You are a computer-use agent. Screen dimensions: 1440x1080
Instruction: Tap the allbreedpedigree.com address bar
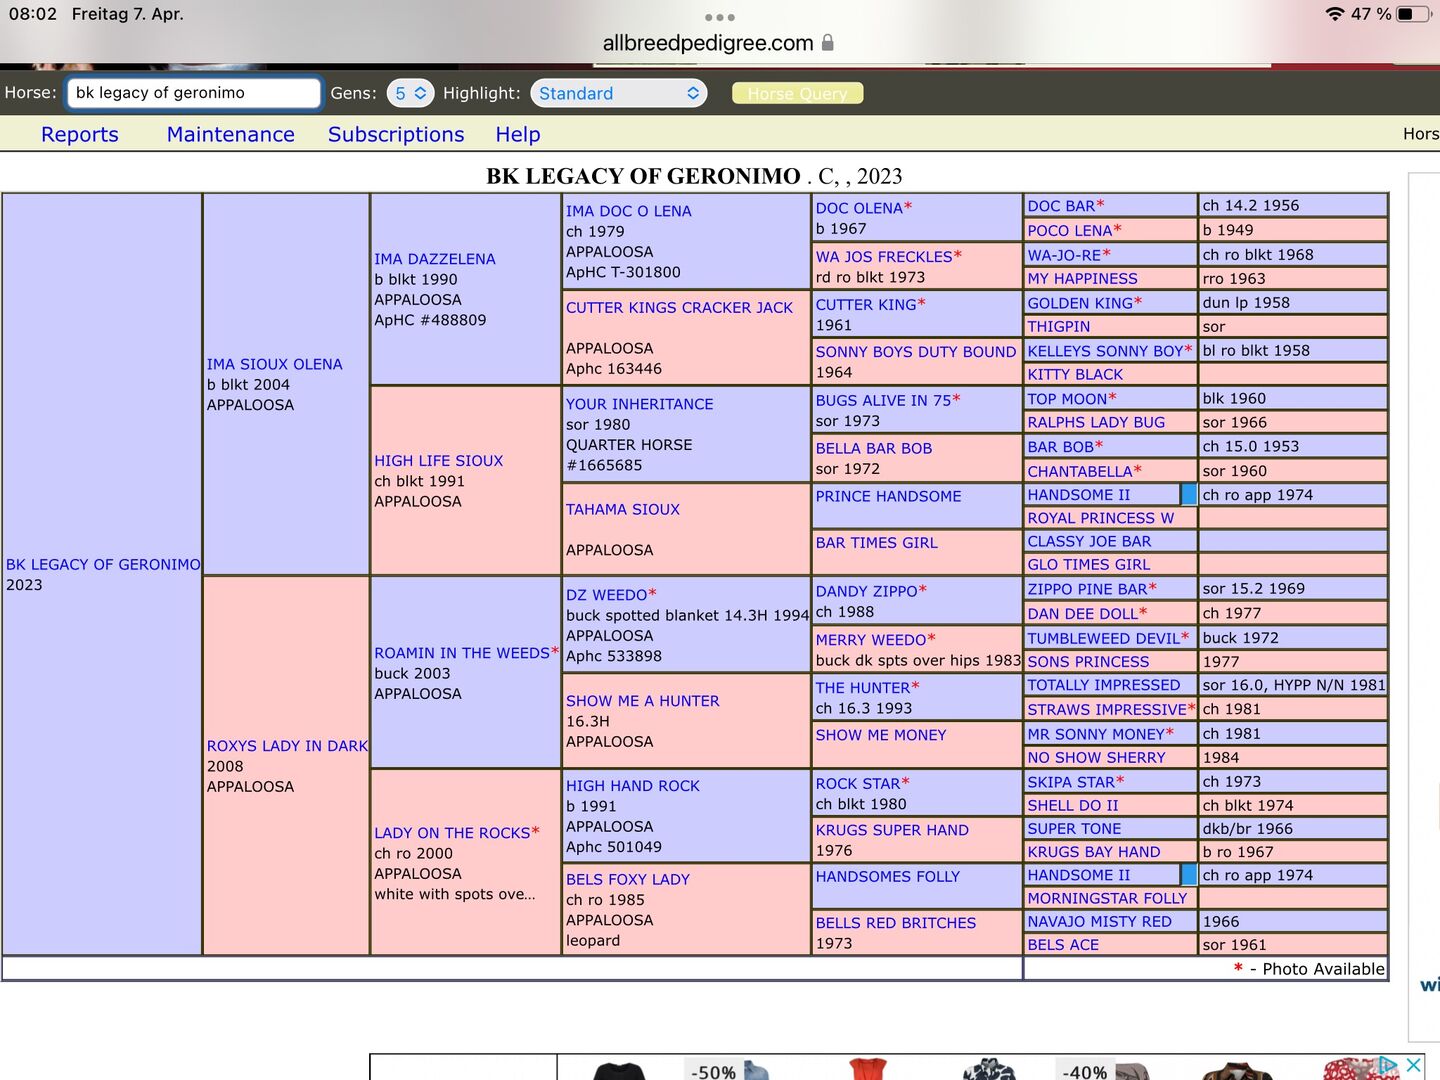click(x=708, y=43)
